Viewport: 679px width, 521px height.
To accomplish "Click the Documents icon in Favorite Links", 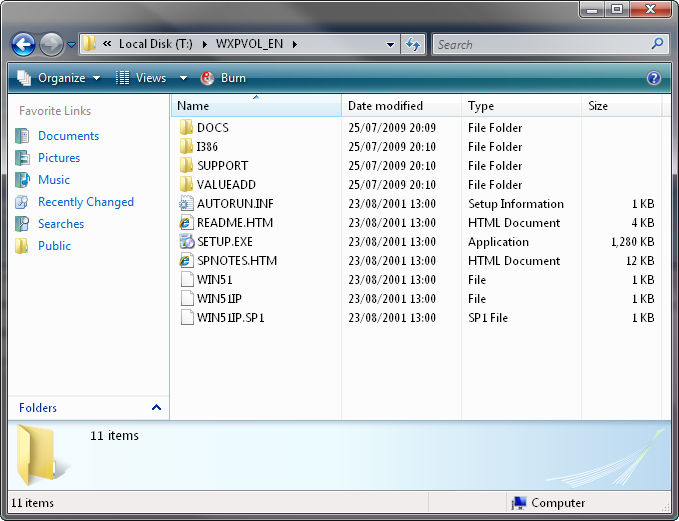I will (22, 136).
